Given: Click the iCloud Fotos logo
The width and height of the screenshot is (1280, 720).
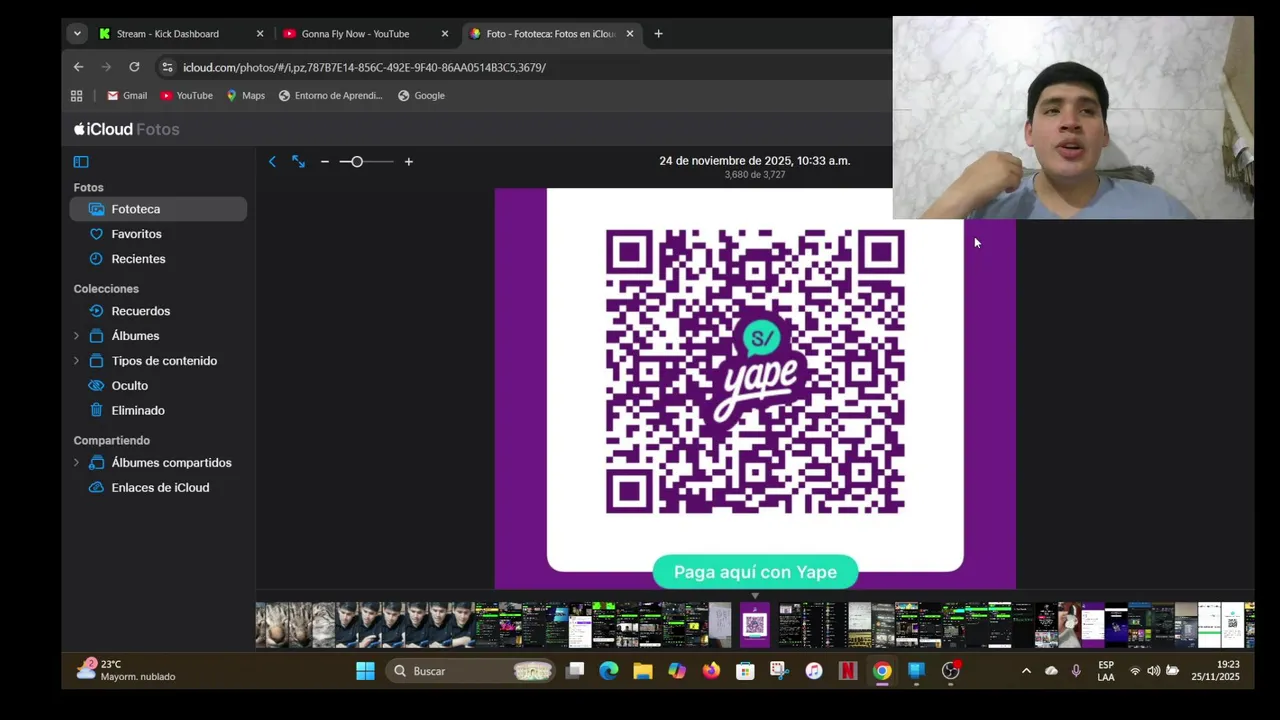Looking at the screenshot, I should click(x=127, y=129).
